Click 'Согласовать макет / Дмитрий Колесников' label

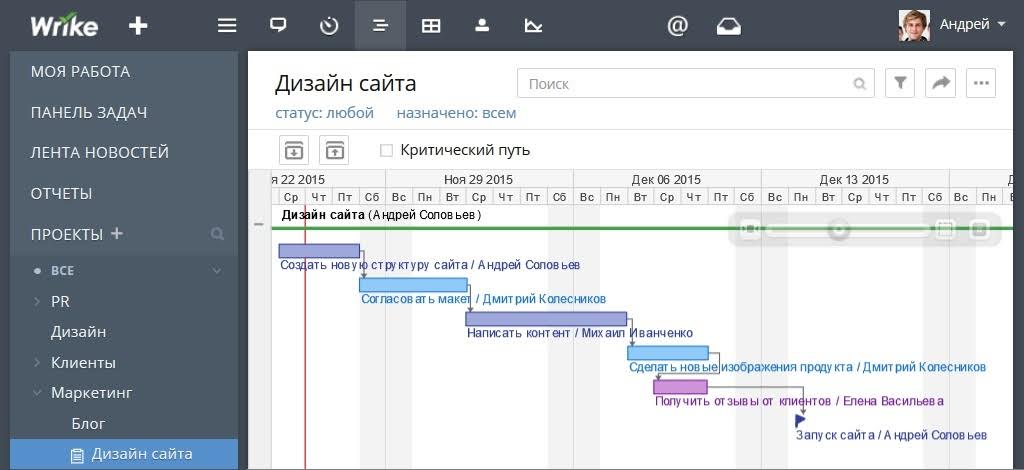click(484, 299)
